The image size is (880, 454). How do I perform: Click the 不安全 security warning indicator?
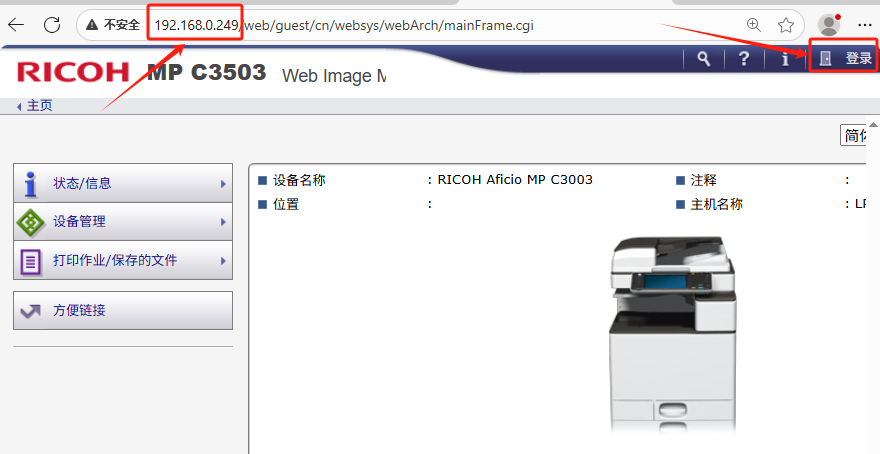(112, 24)
